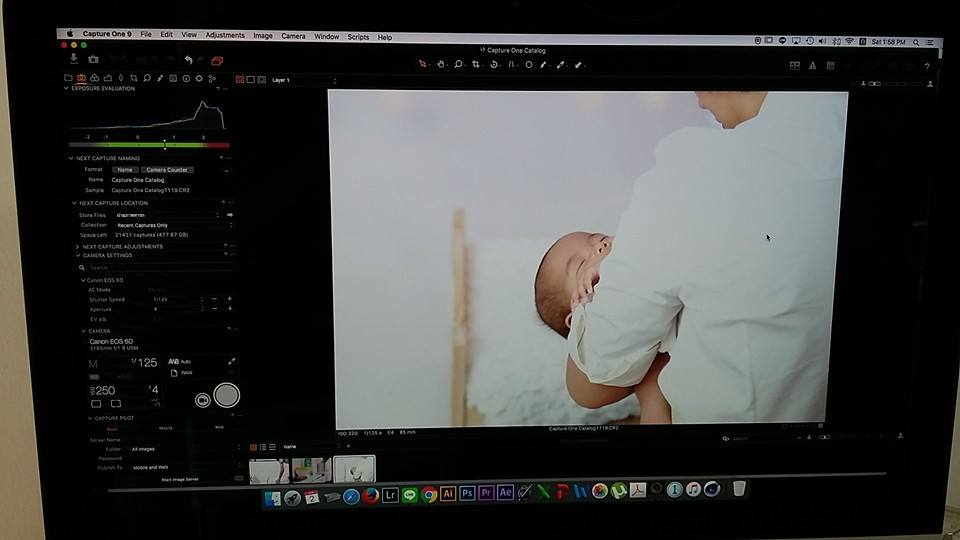Open the Store Files dropdown
The height and width of the screenshot is (540, 960).
(x=167, y=215)
